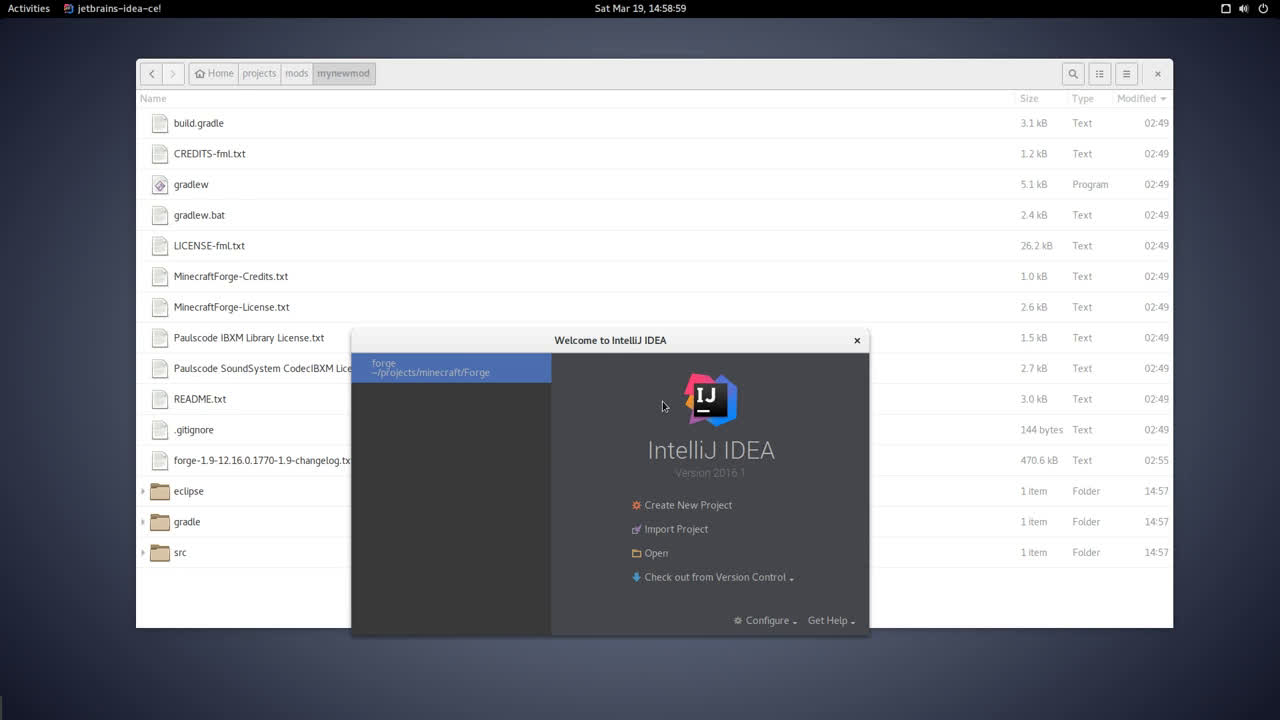Open the file manager hamburger menu
The image size is (1280, 720).
tap(1126, 73)
